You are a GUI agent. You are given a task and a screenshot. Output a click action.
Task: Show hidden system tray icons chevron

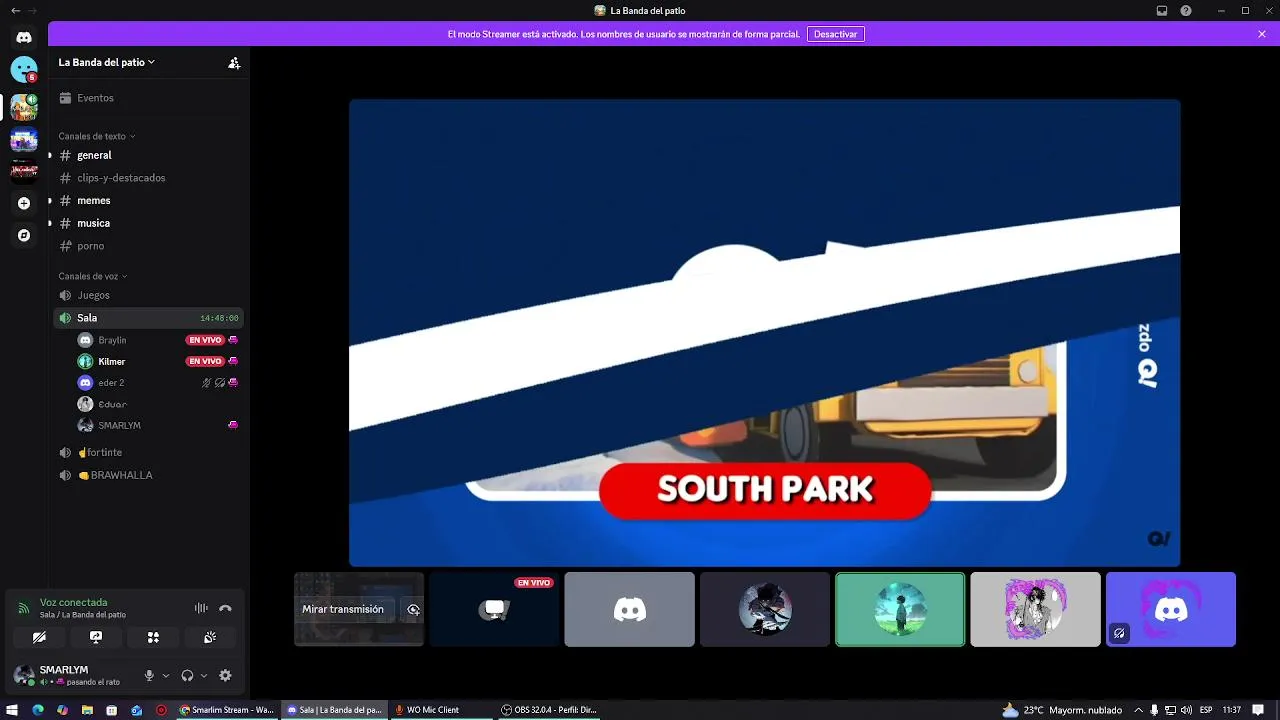[1138, 710]
